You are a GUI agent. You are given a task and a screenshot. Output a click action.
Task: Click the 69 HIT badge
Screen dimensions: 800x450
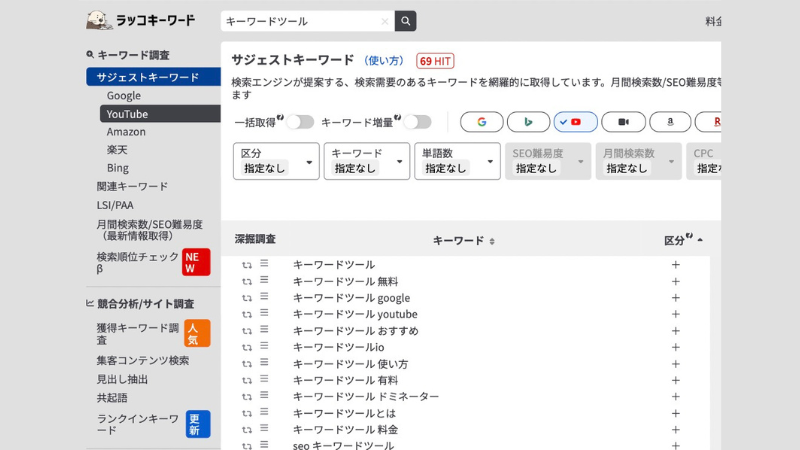(x=435, y=61)
